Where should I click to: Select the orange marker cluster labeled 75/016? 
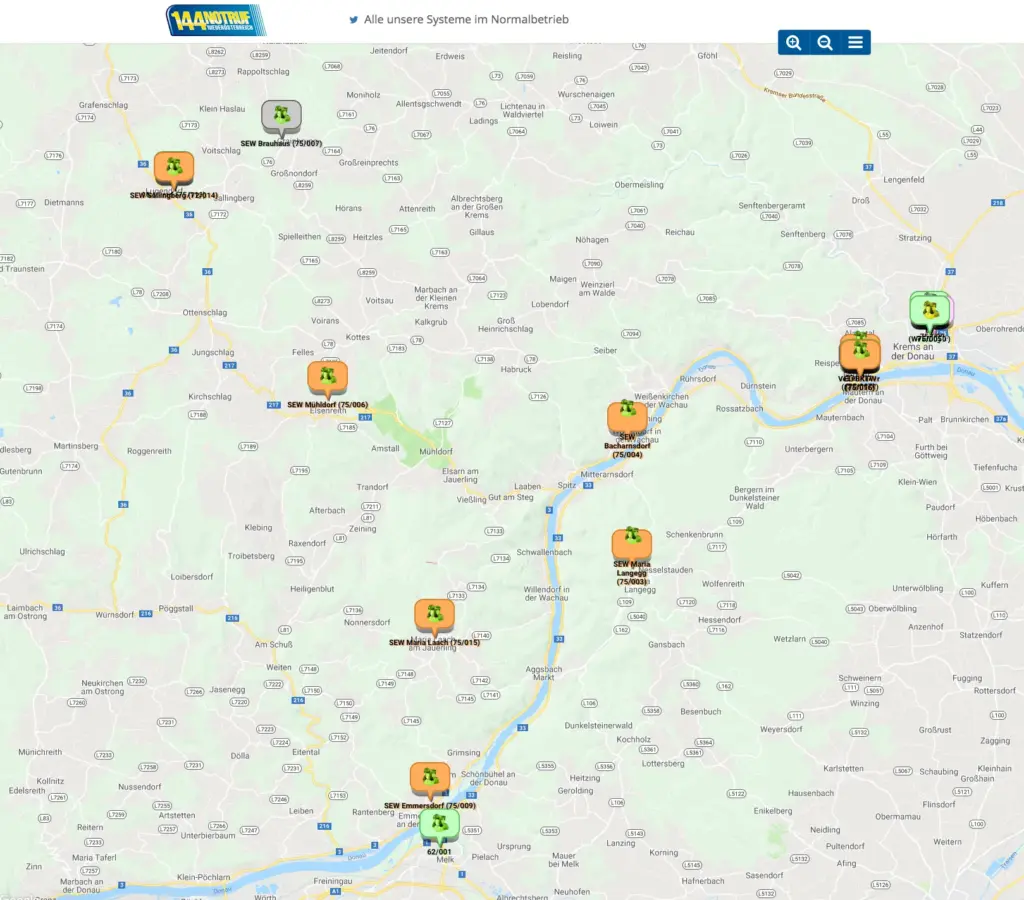(x=859, y=353)
